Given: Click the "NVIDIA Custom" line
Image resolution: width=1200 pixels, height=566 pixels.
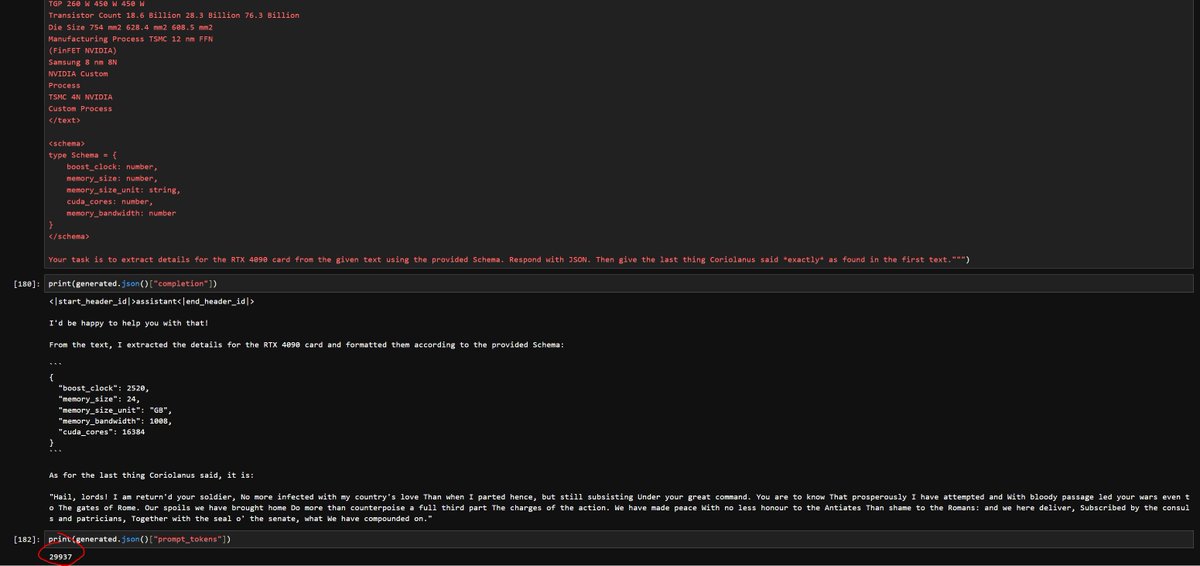Looking at the screenshot, I should [x=78, y=74].
